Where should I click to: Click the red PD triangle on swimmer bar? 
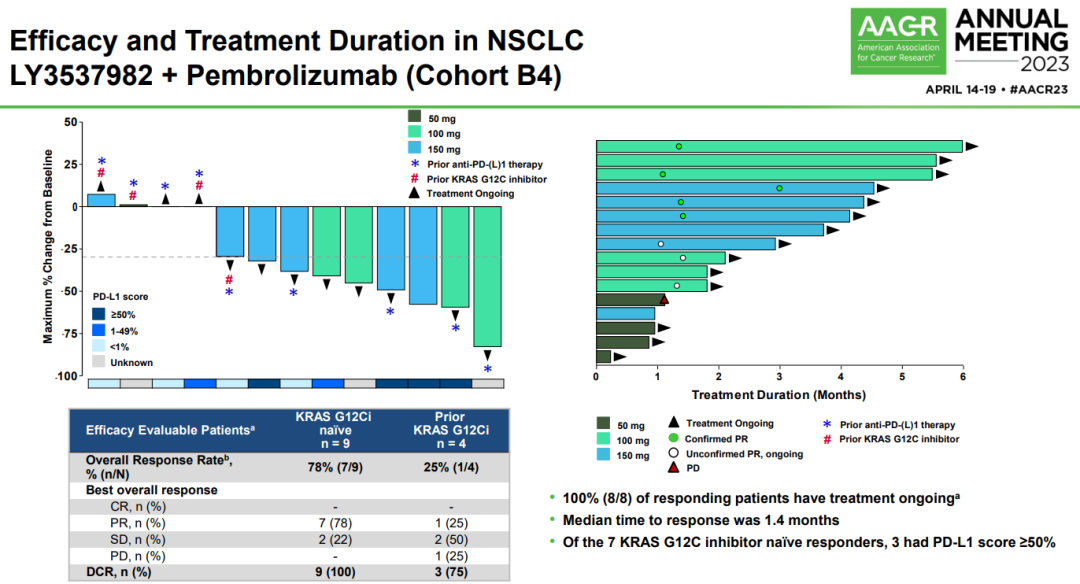point(663,299)
